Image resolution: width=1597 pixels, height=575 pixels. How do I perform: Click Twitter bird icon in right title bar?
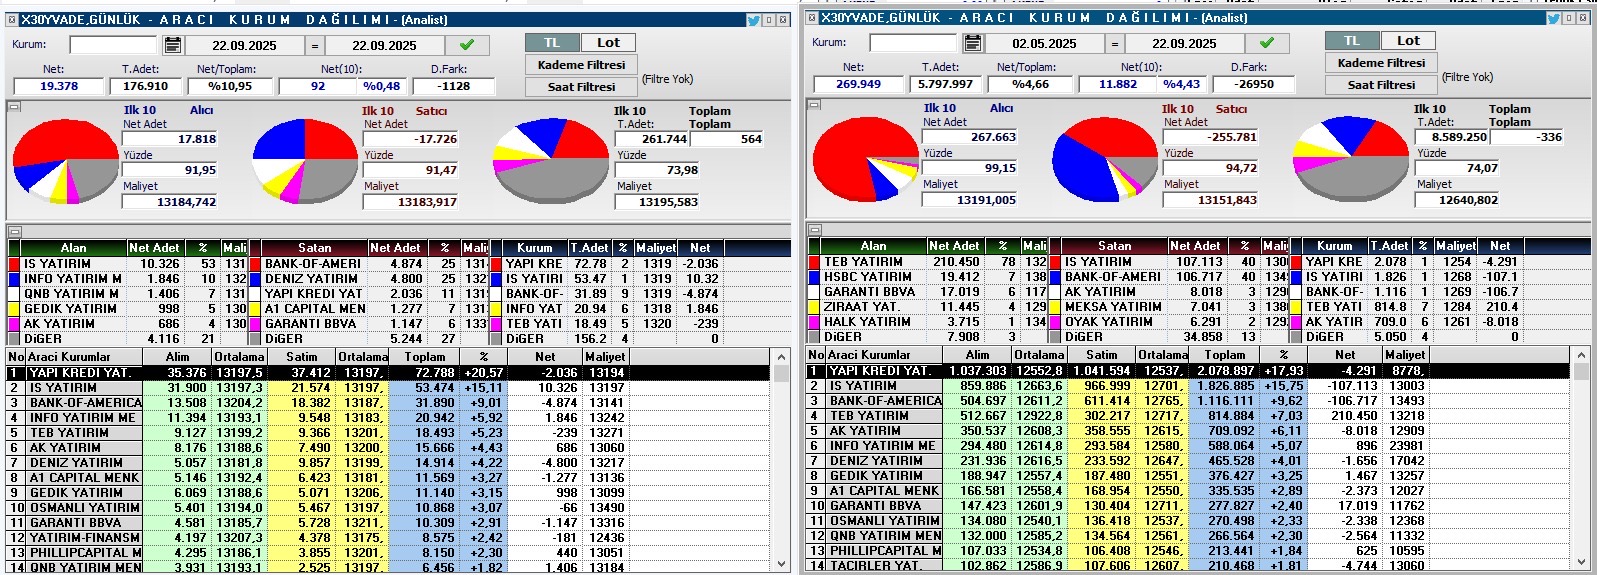[x=1553, y=18]
